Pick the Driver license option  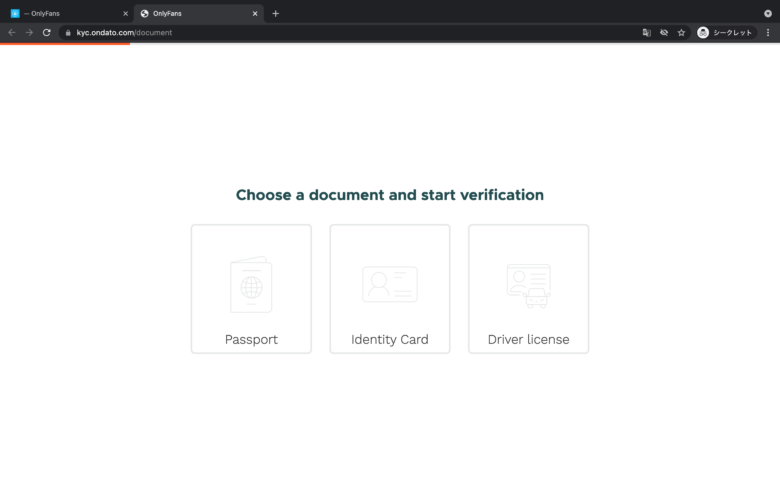[528, 289]
